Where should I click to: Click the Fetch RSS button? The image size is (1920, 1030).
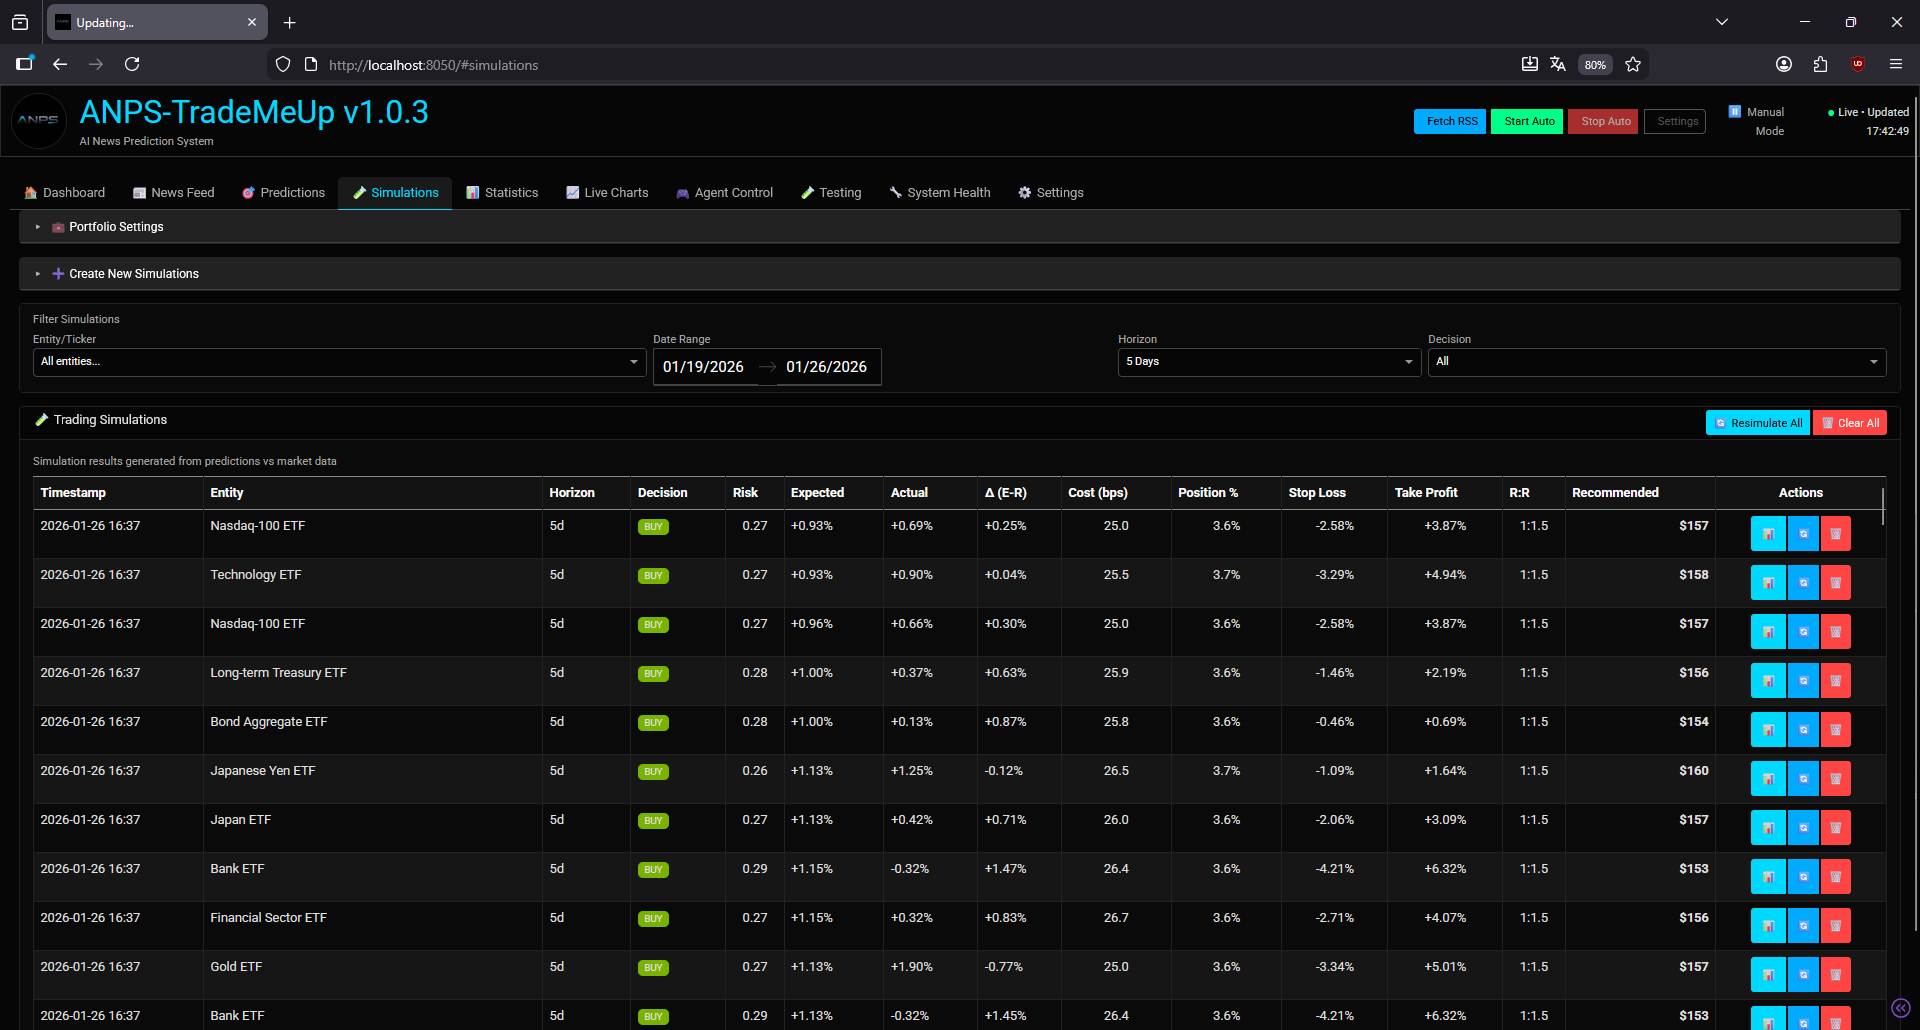point(1450,121)
